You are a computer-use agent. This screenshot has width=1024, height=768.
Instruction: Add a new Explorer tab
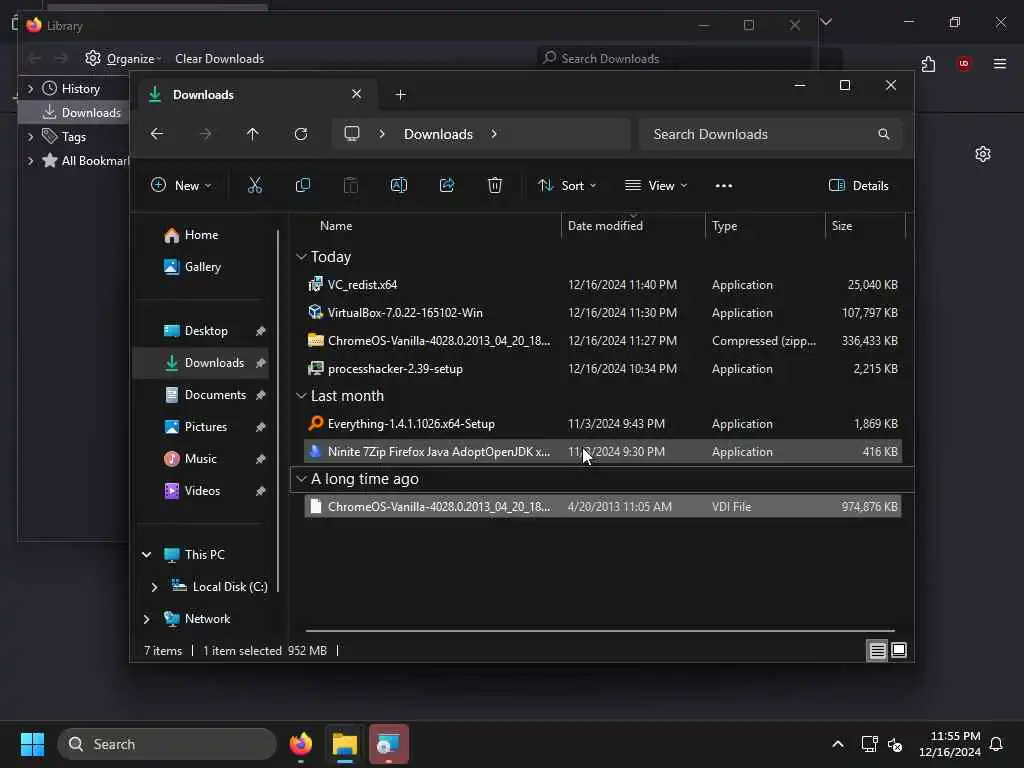pos(400,95)
